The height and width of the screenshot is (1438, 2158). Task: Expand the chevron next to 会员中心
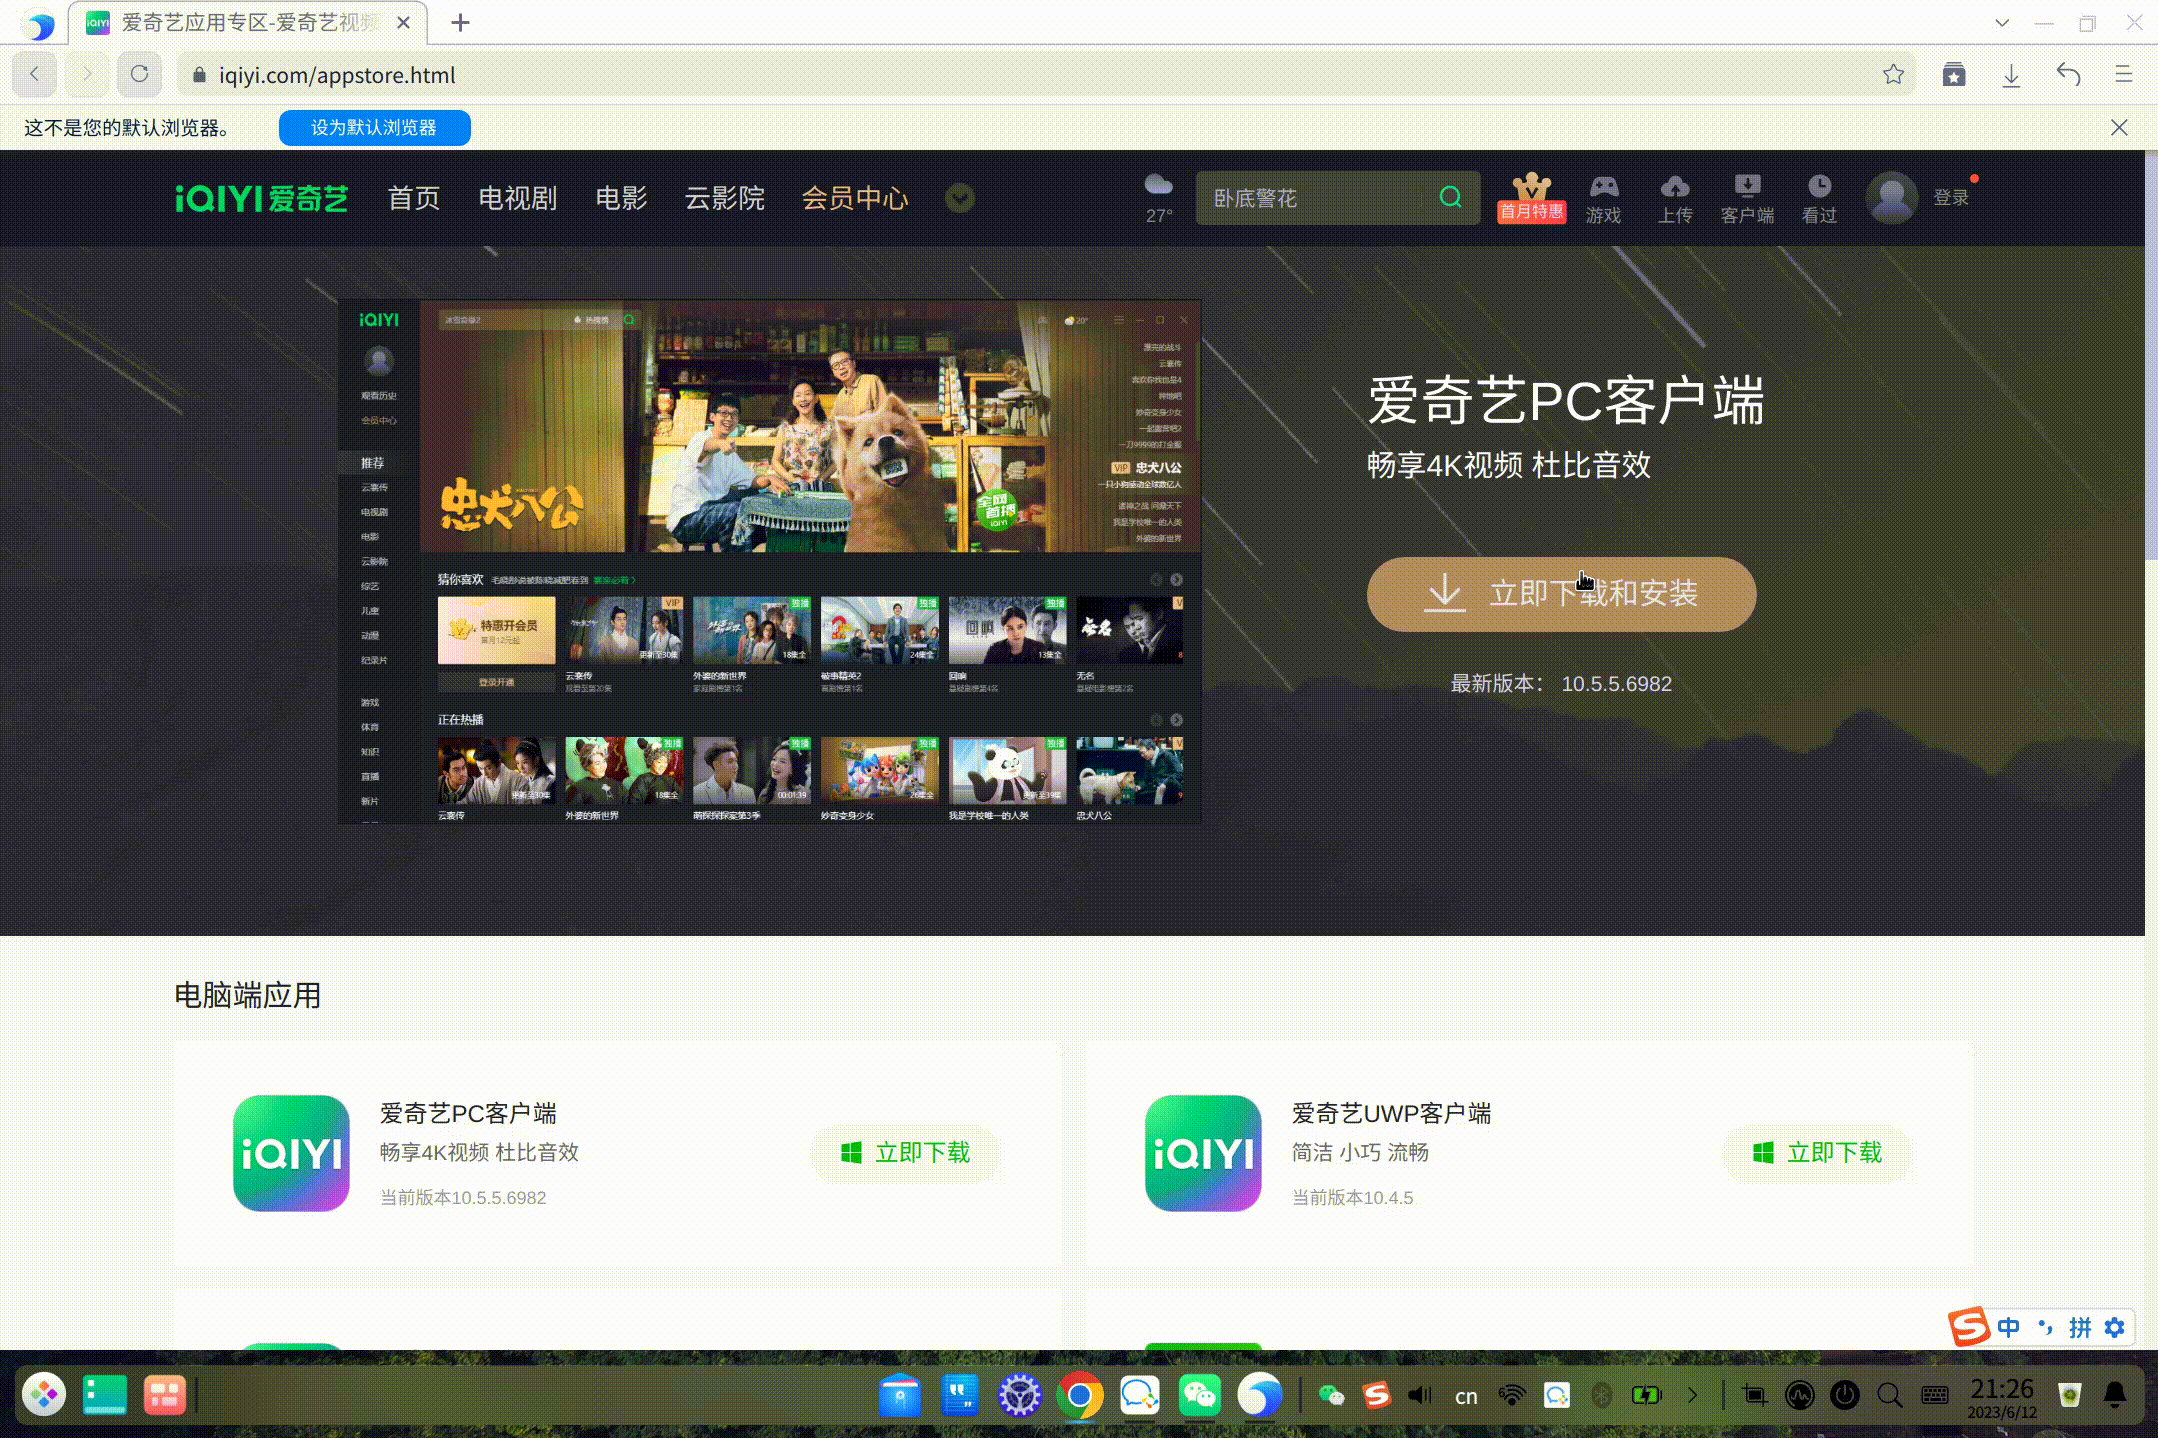pos(959,198)
